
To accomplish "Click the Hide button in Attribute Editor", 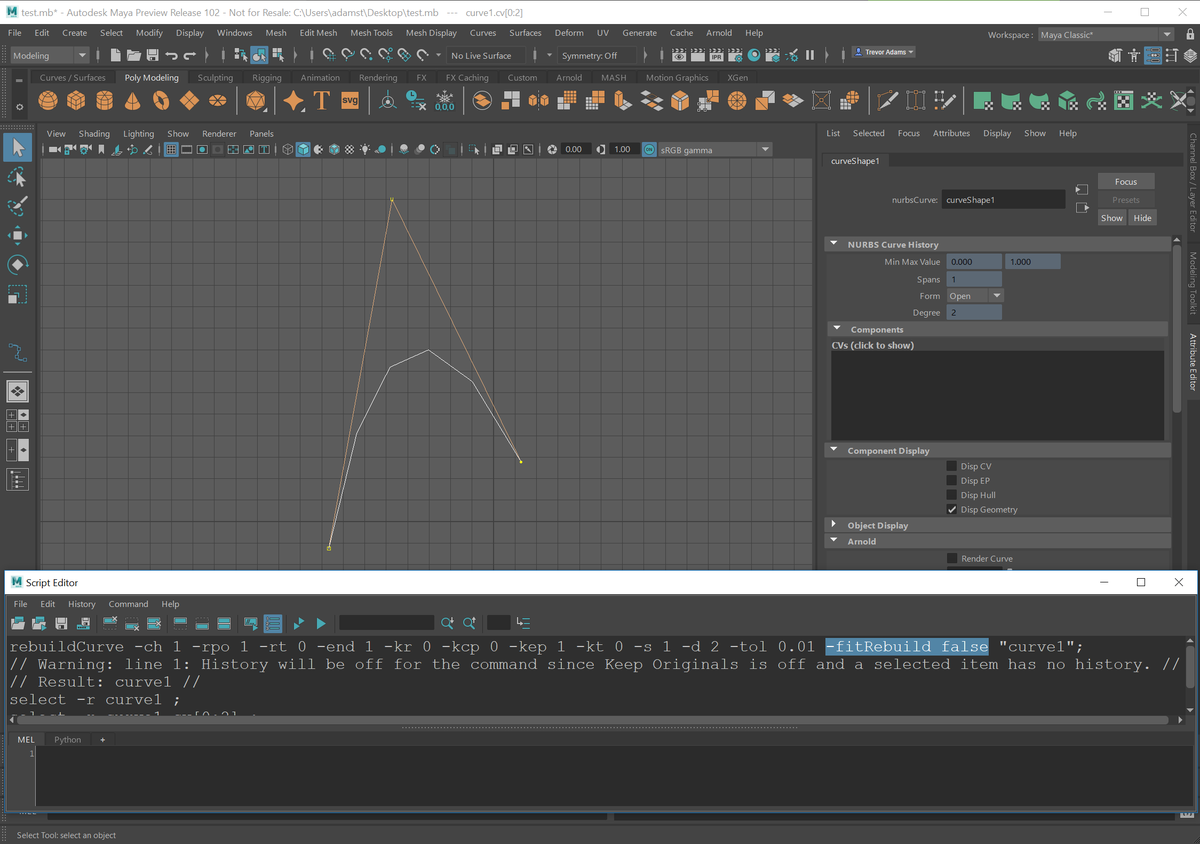I will [1142, 217].
